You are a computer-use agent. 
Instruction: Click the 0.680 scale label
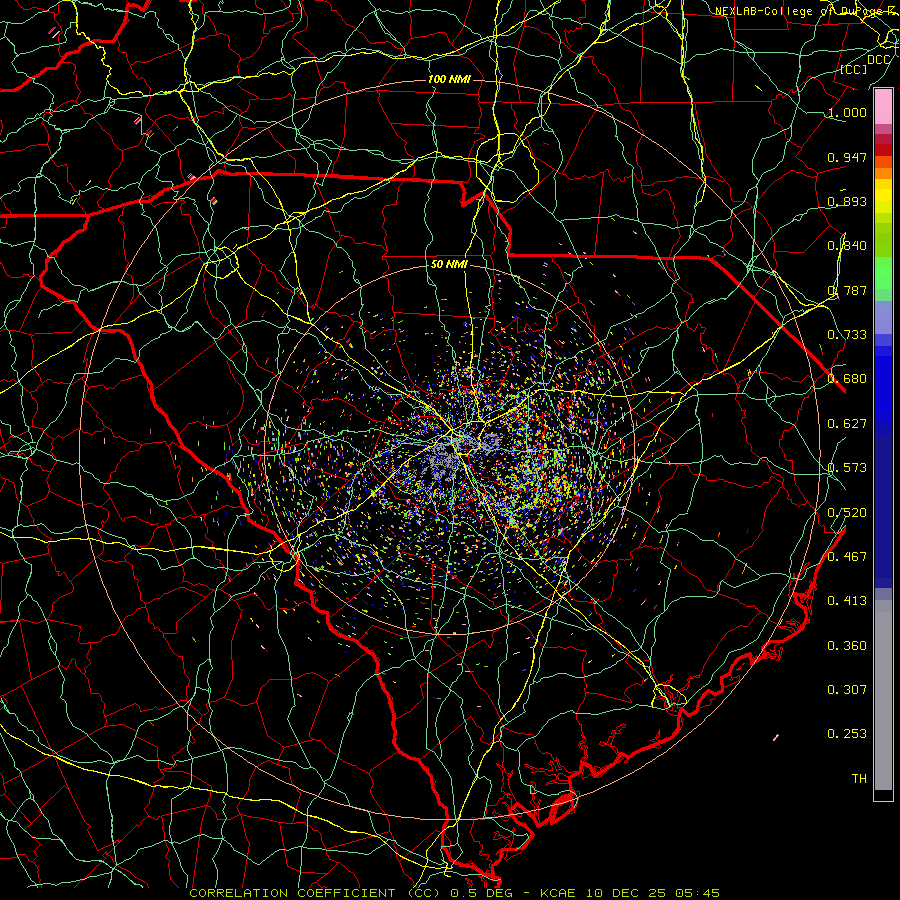(x=847, y=378)
